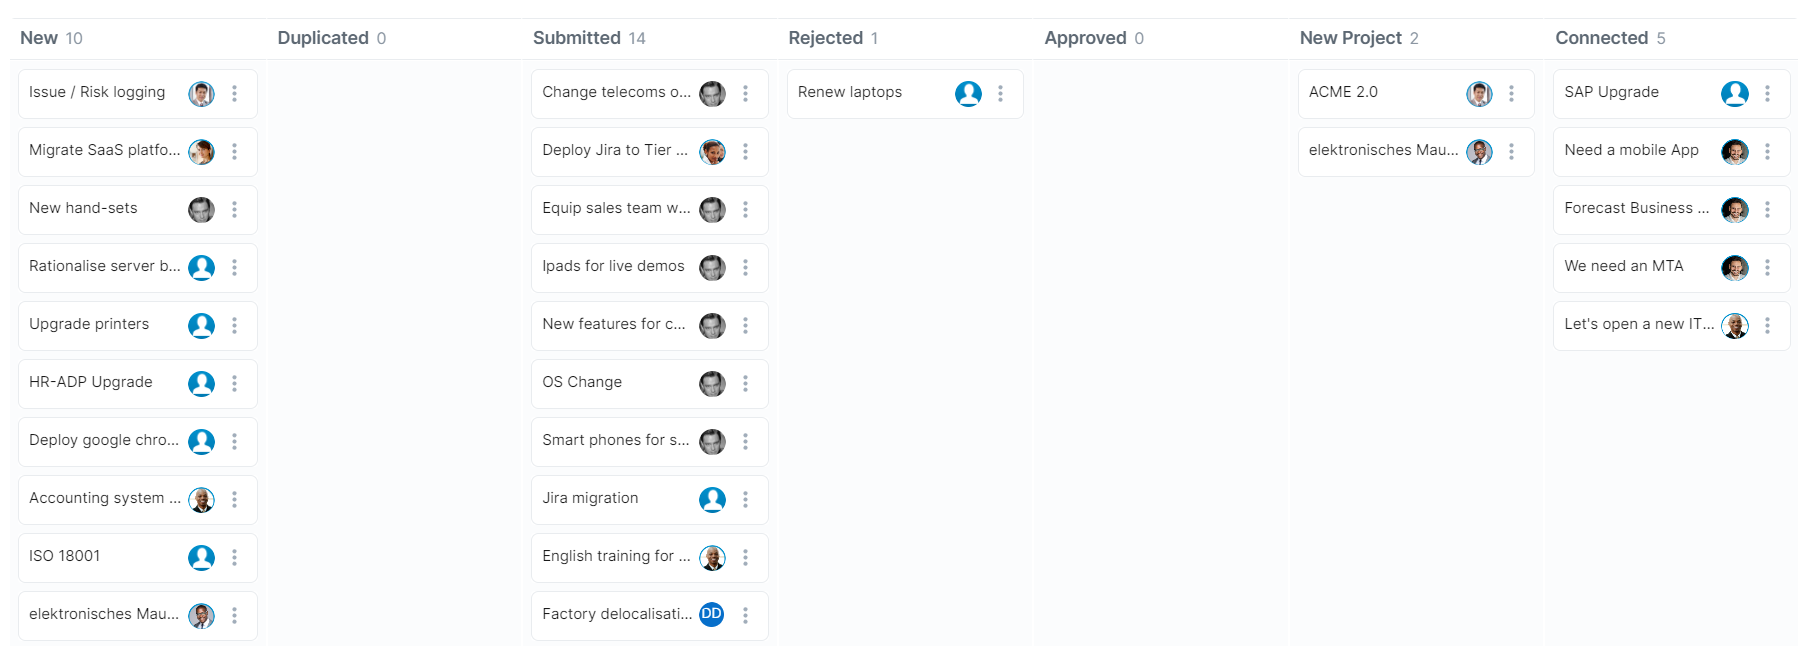Click the Approved column header
This screenshot has height=646, width=1798.
[x=1085, y=38]
